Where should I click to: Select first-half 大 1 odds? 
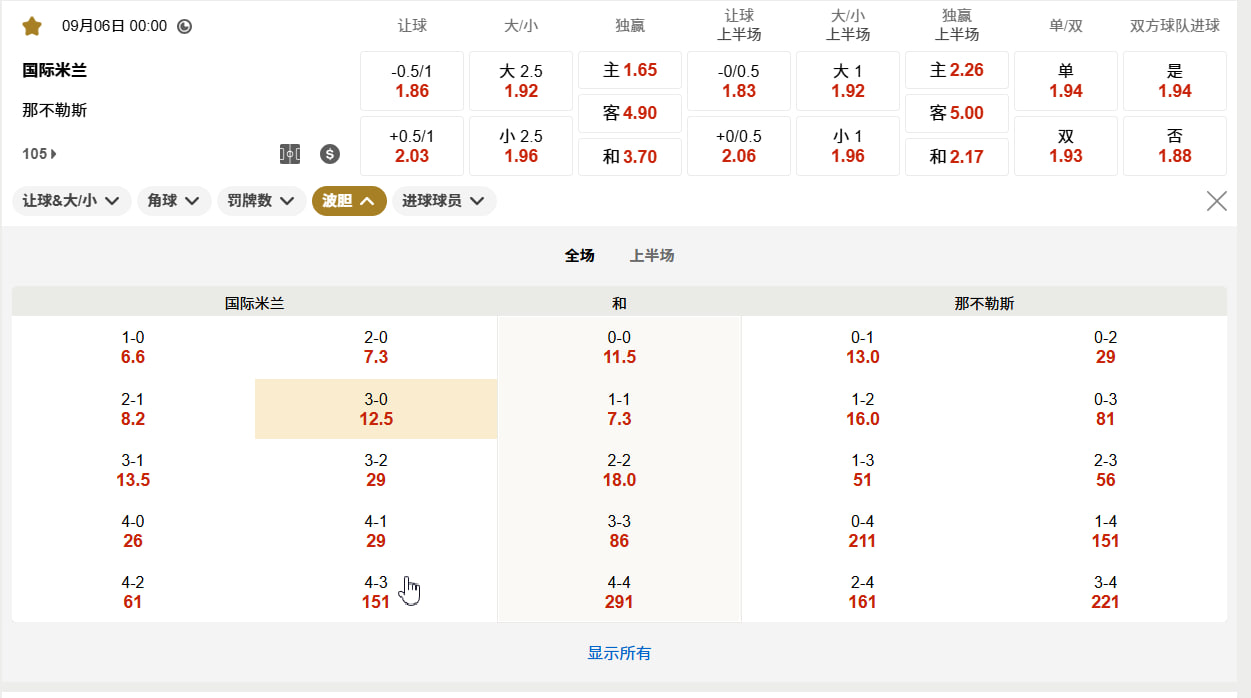(x=848, y=81)
